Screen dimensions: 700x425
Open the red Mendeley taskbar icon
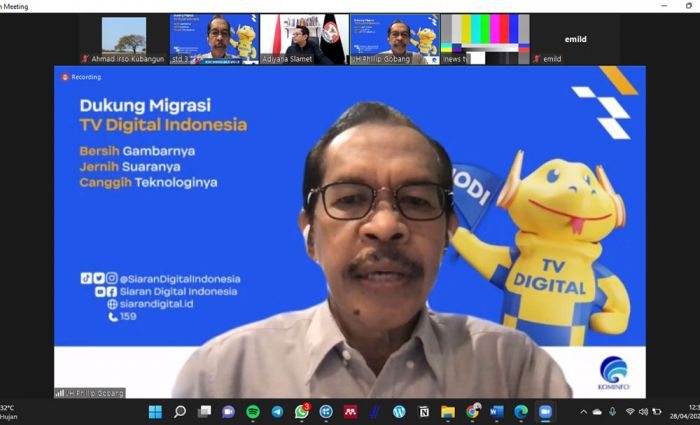click(350, 412)
